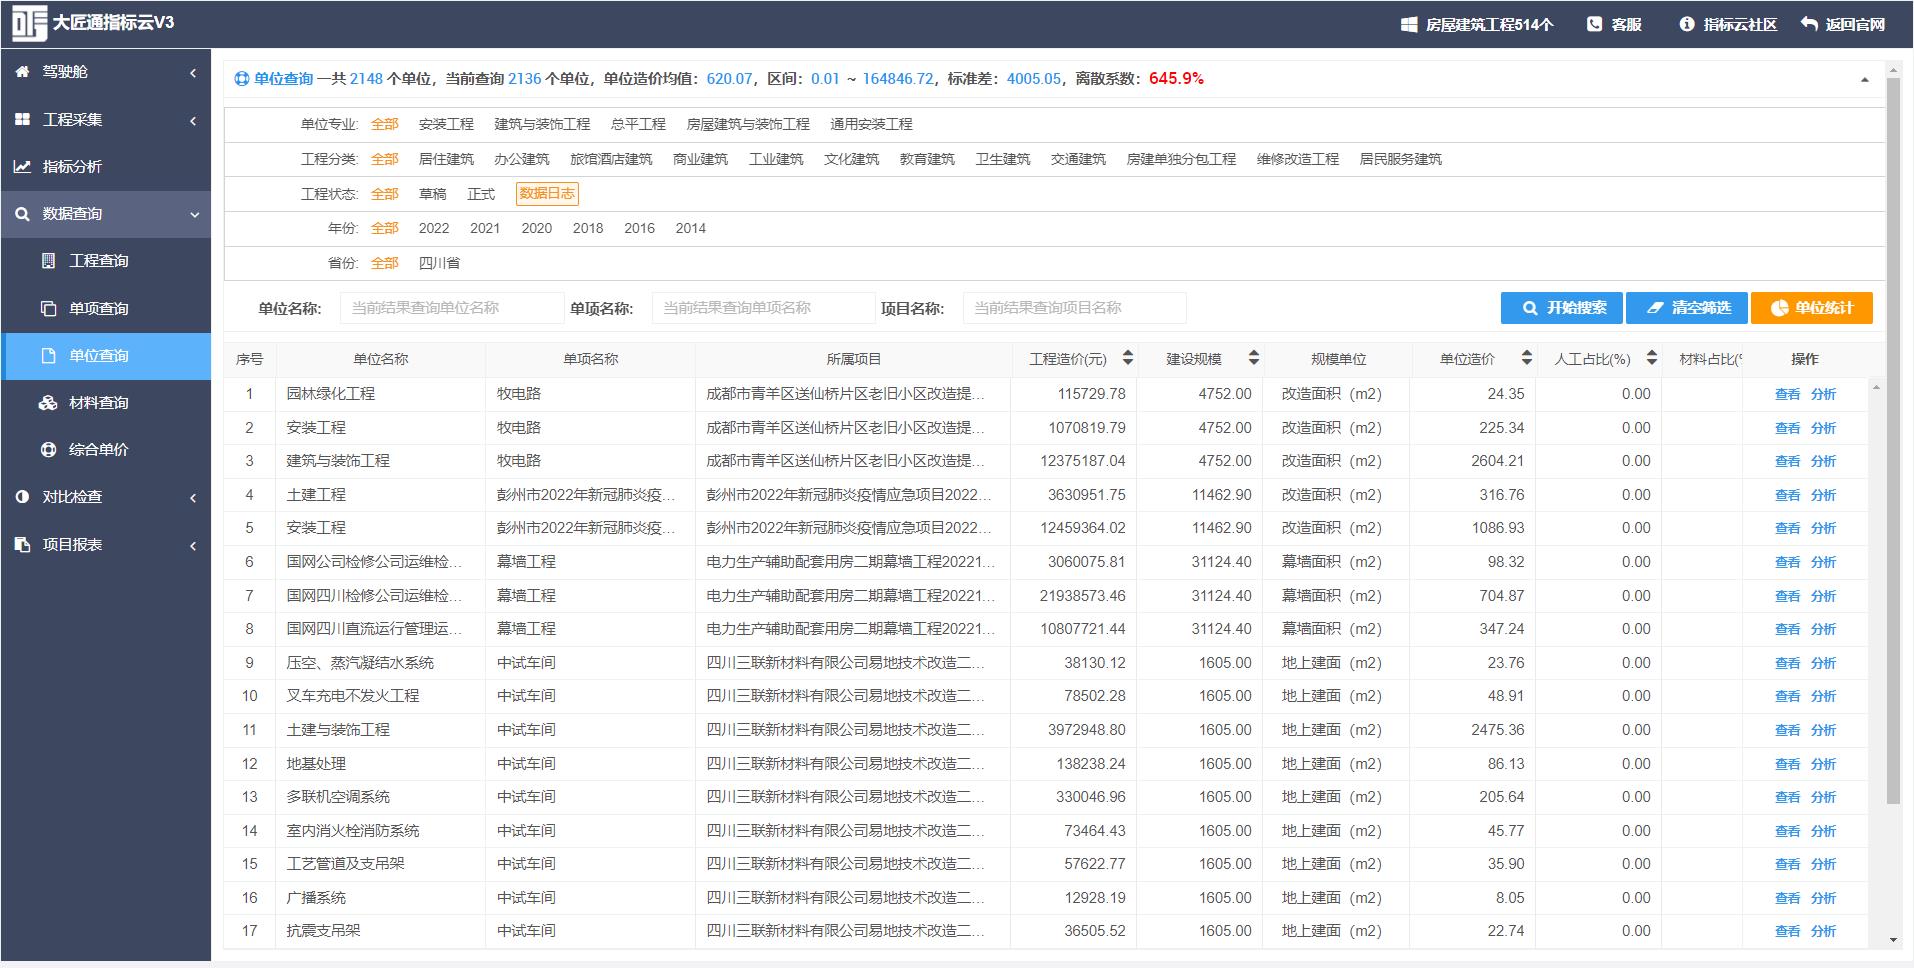
Task: Filter 单位专业 by 总平工程
Action: click(638, 124)
